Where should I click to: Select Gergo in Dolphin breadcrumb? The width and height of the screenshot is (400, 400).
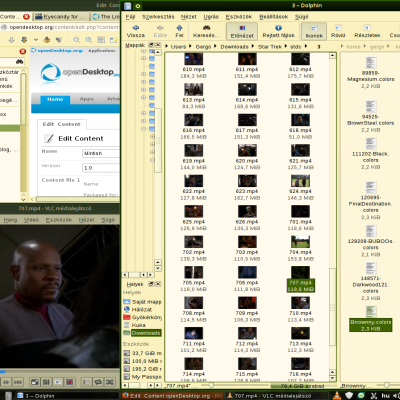[x=203, y=47]
